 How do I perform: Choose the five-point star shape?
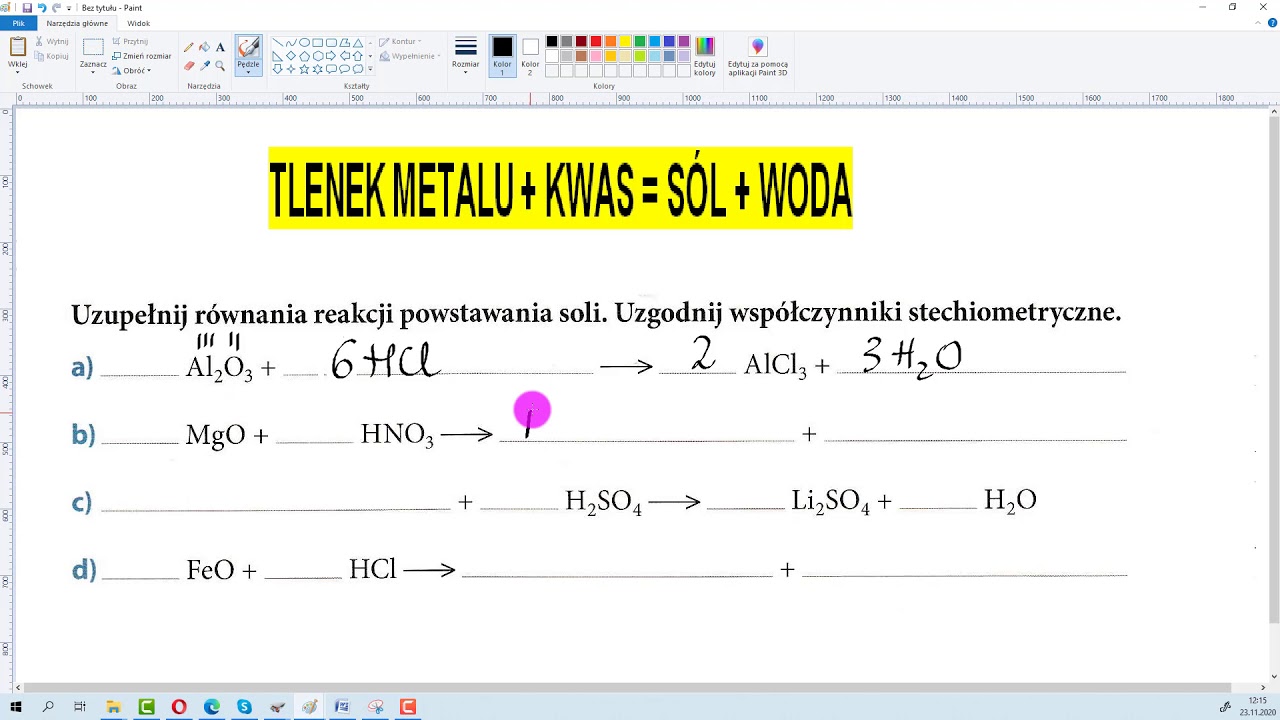(304, 69)
